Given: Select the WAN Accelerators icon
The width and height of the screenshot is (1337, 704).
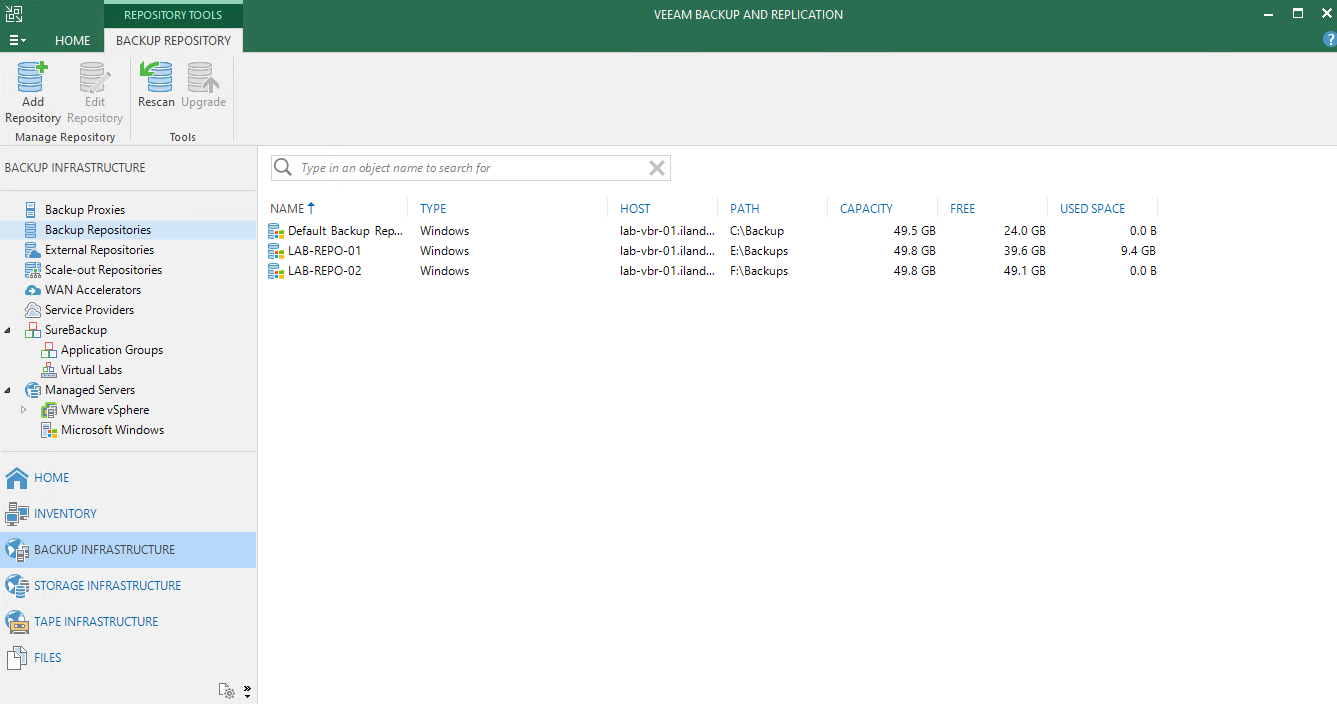Looking at the screenshot, I should pos(32,290).
